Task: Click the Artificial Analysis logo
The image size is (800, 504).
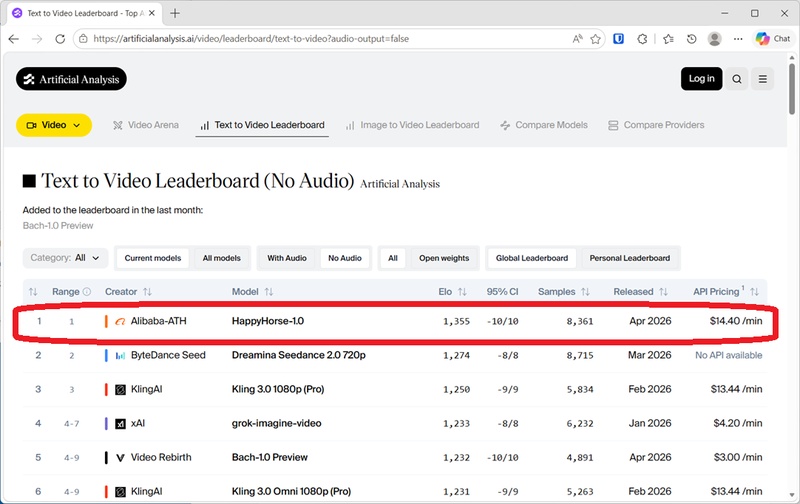Action: 71,79
